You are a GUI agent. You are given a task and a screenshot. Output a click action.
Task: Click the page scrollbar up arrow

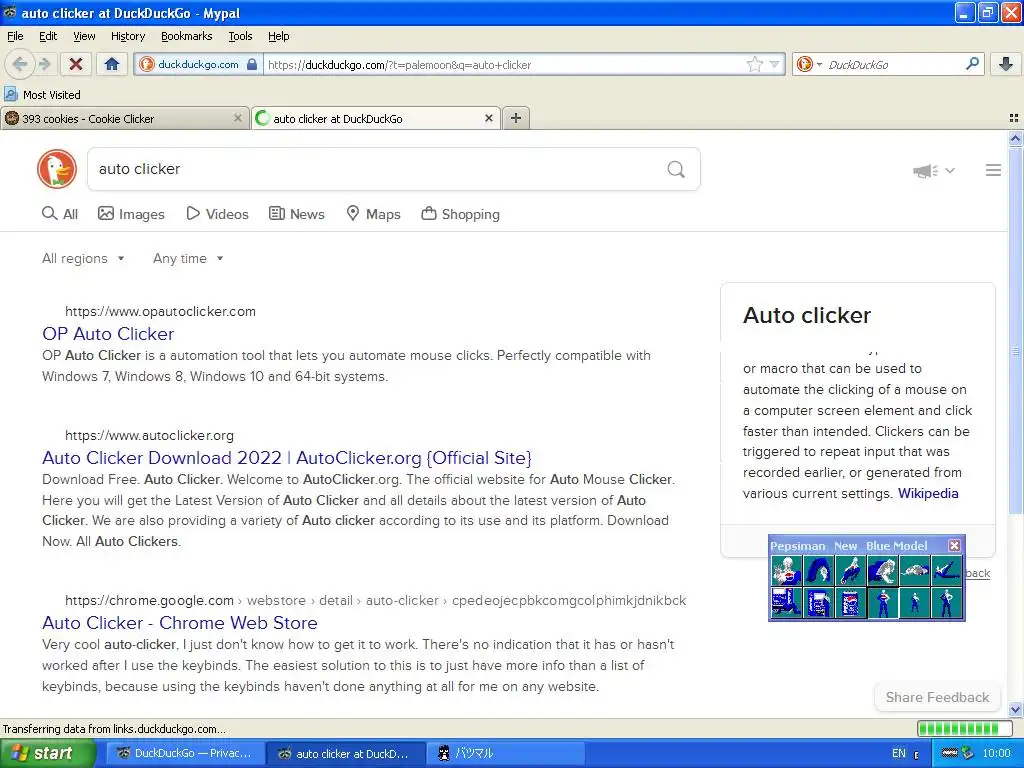tap(1015, 138)
